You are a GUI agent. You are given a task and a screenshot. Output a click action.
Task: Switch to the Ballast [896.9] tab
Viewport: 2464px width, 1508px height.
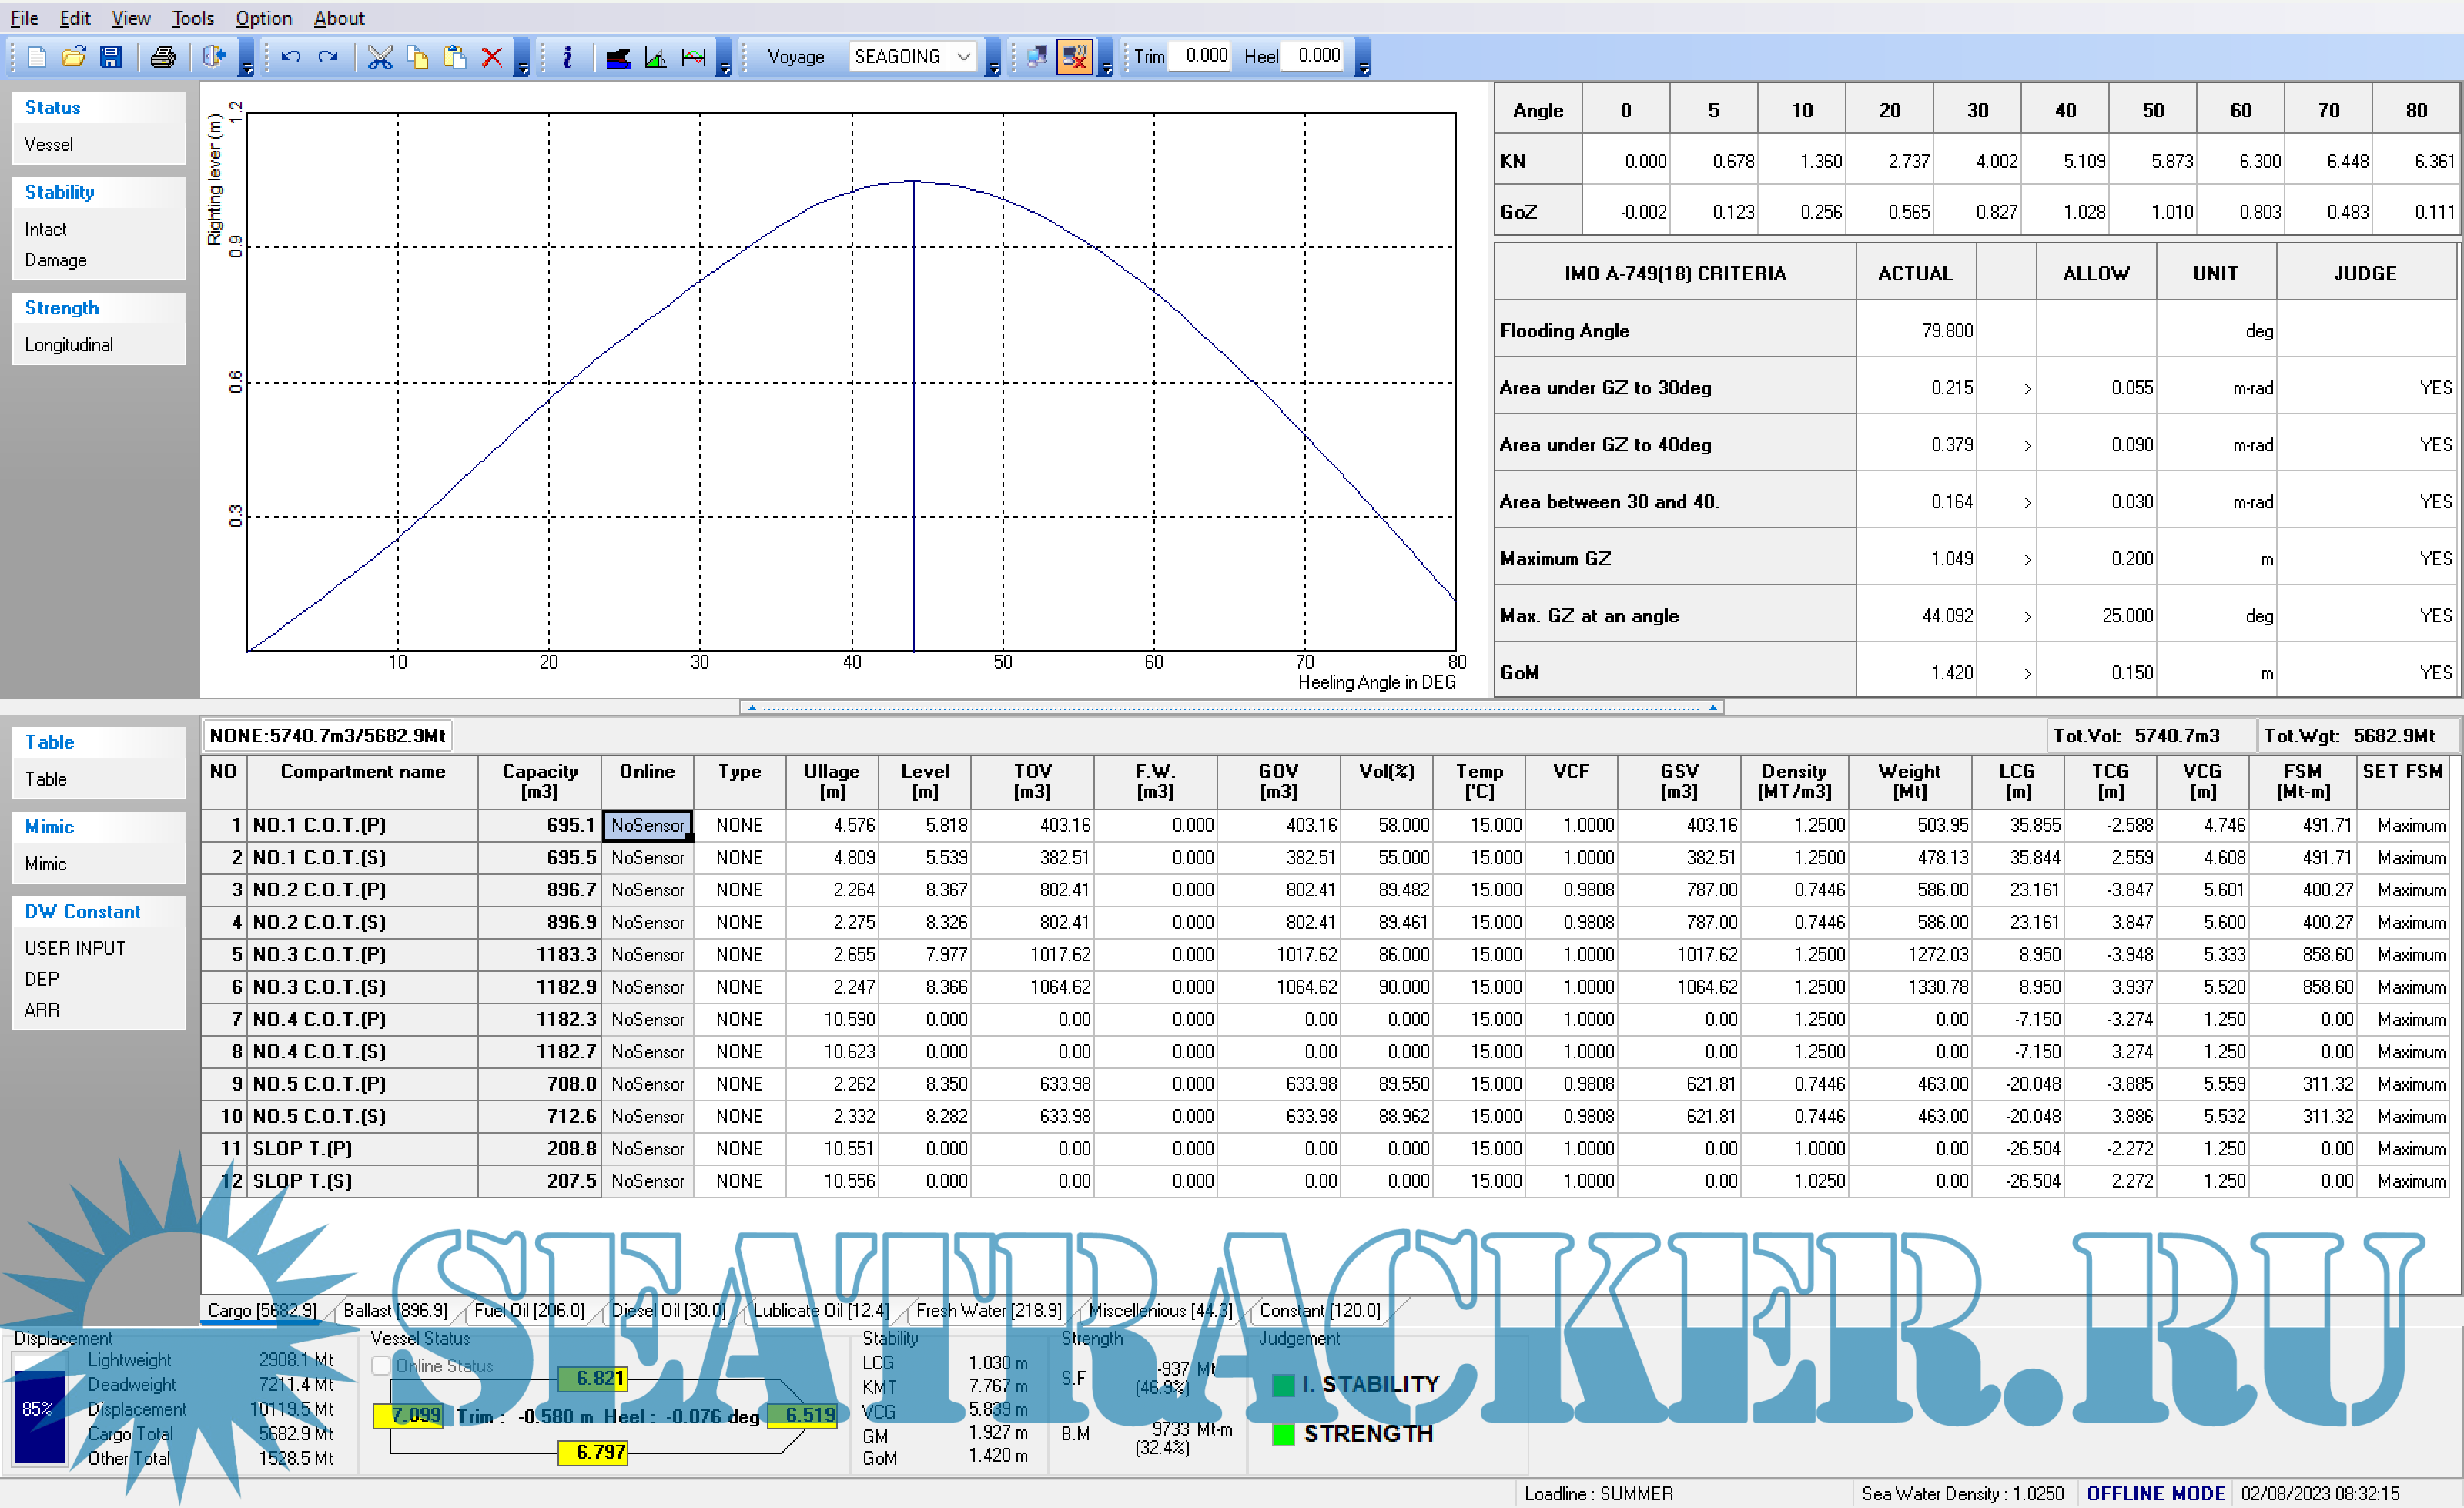[395, 1310]
